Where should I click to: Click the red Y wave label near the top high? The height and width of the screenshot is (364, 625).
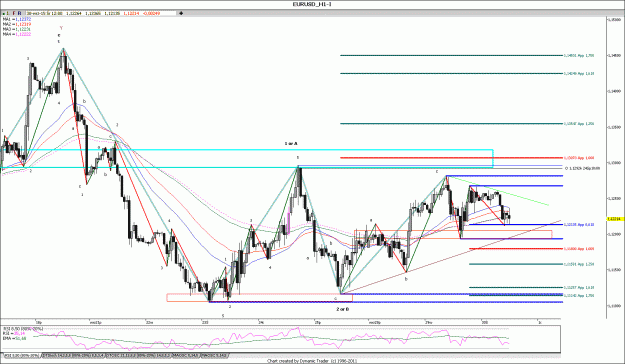click(x=61, y=28)
